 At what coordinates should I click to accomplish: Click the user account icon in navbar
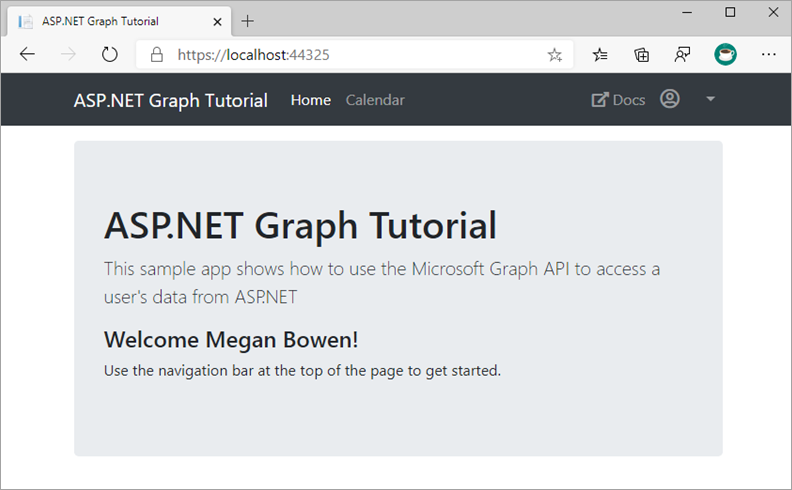coord(670,99)
